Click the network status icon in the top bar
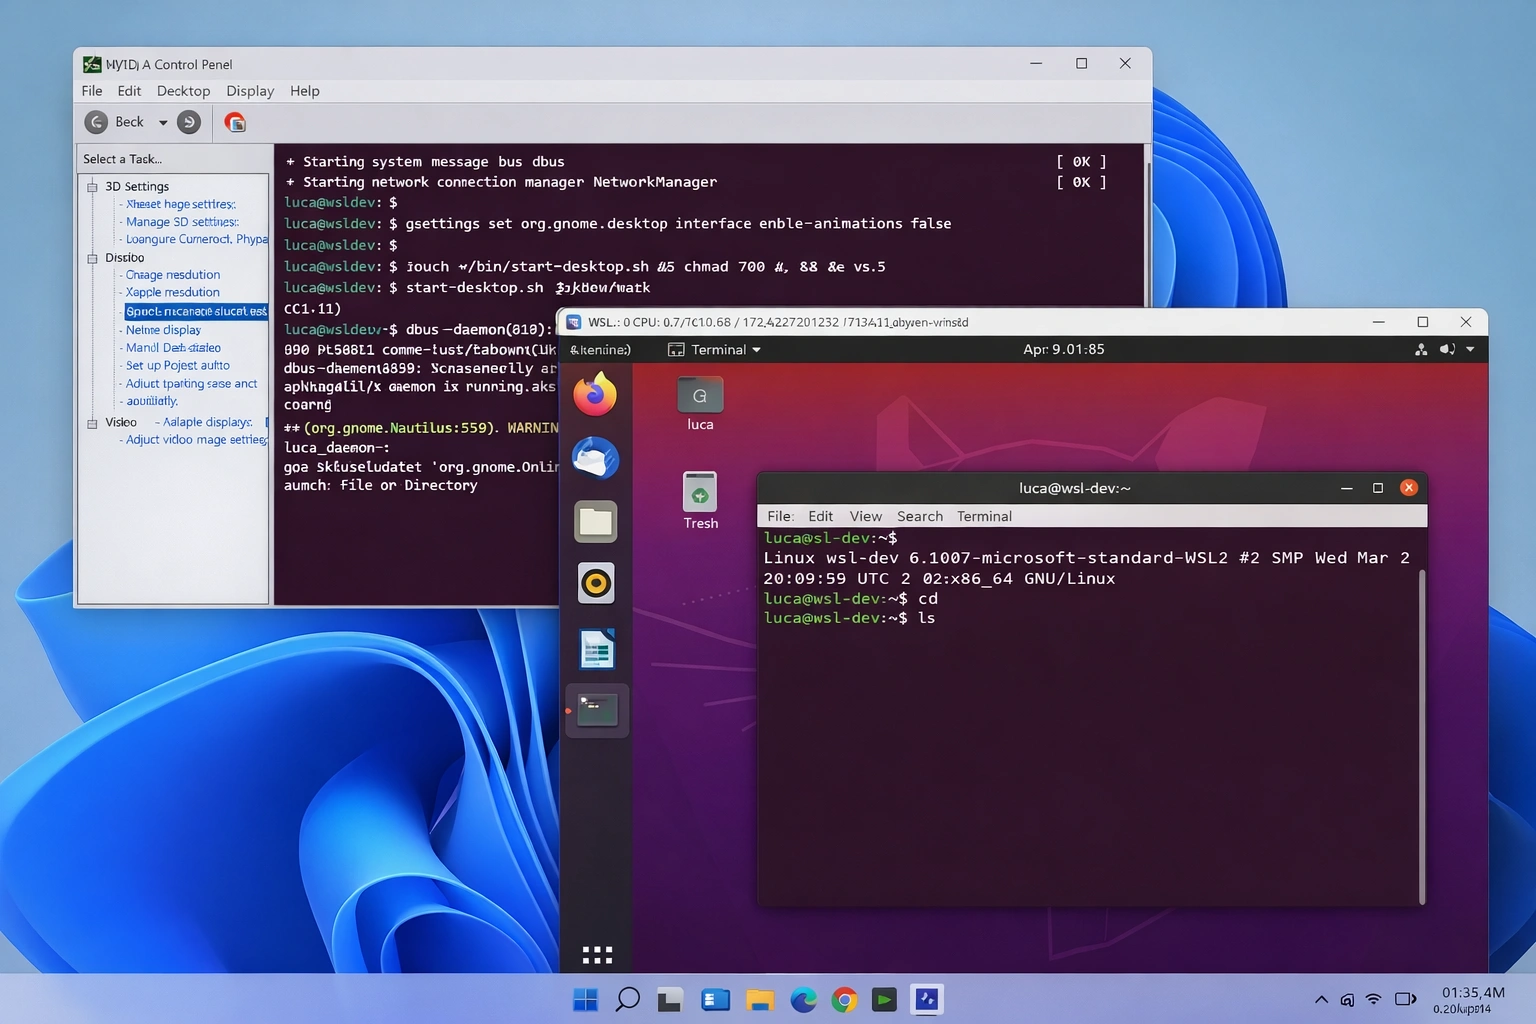Image resolution: width=1536 pixels, height=1024 pixels. pos(1421,349)
